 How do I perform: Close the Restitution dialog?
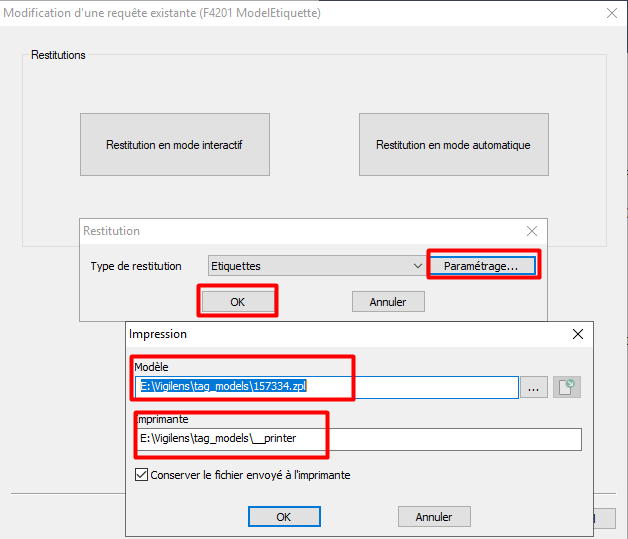tap(531, 231)
